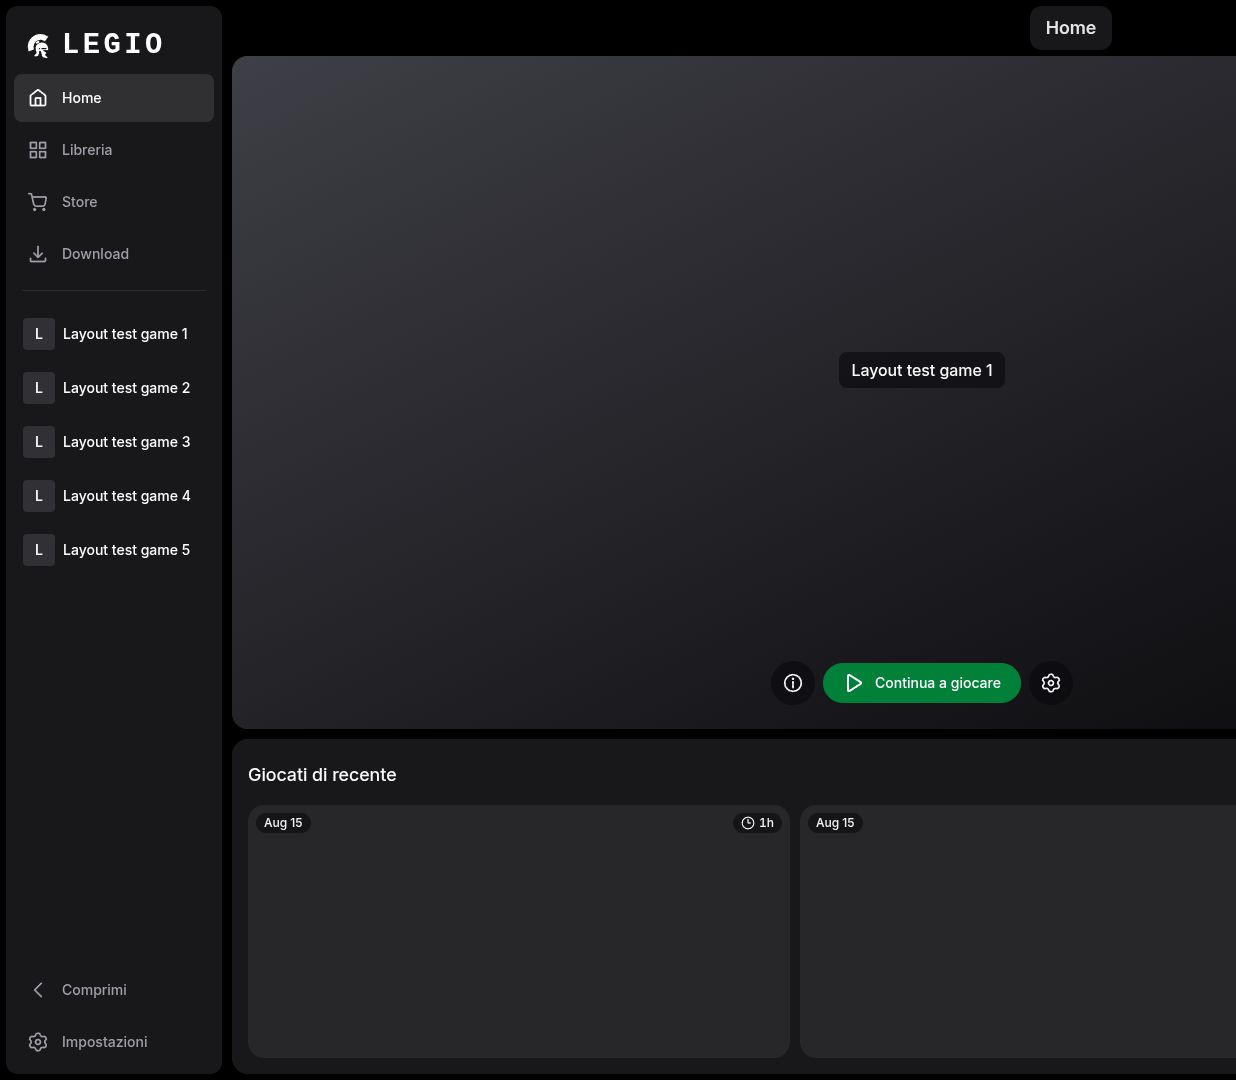Screen dimensions: 1236x1080
Task: Click the play triangle icon
Action: (854, 683)
